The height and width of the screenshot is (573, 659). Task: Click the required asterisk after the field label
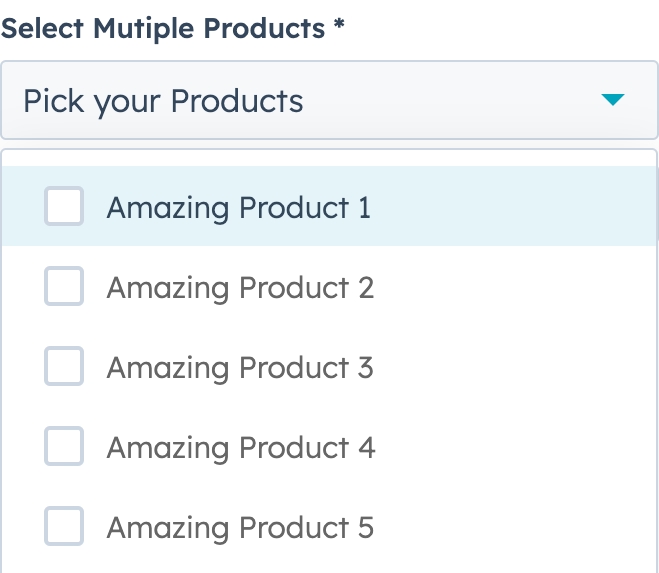[x=340, y=27]
